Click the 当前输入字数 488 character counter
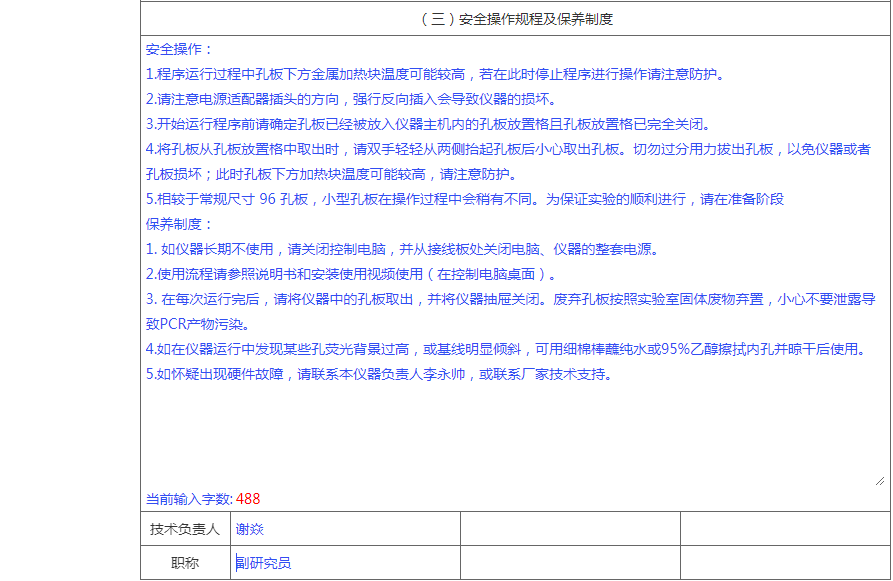The image size is (893, 581). [x=203, y=499]
